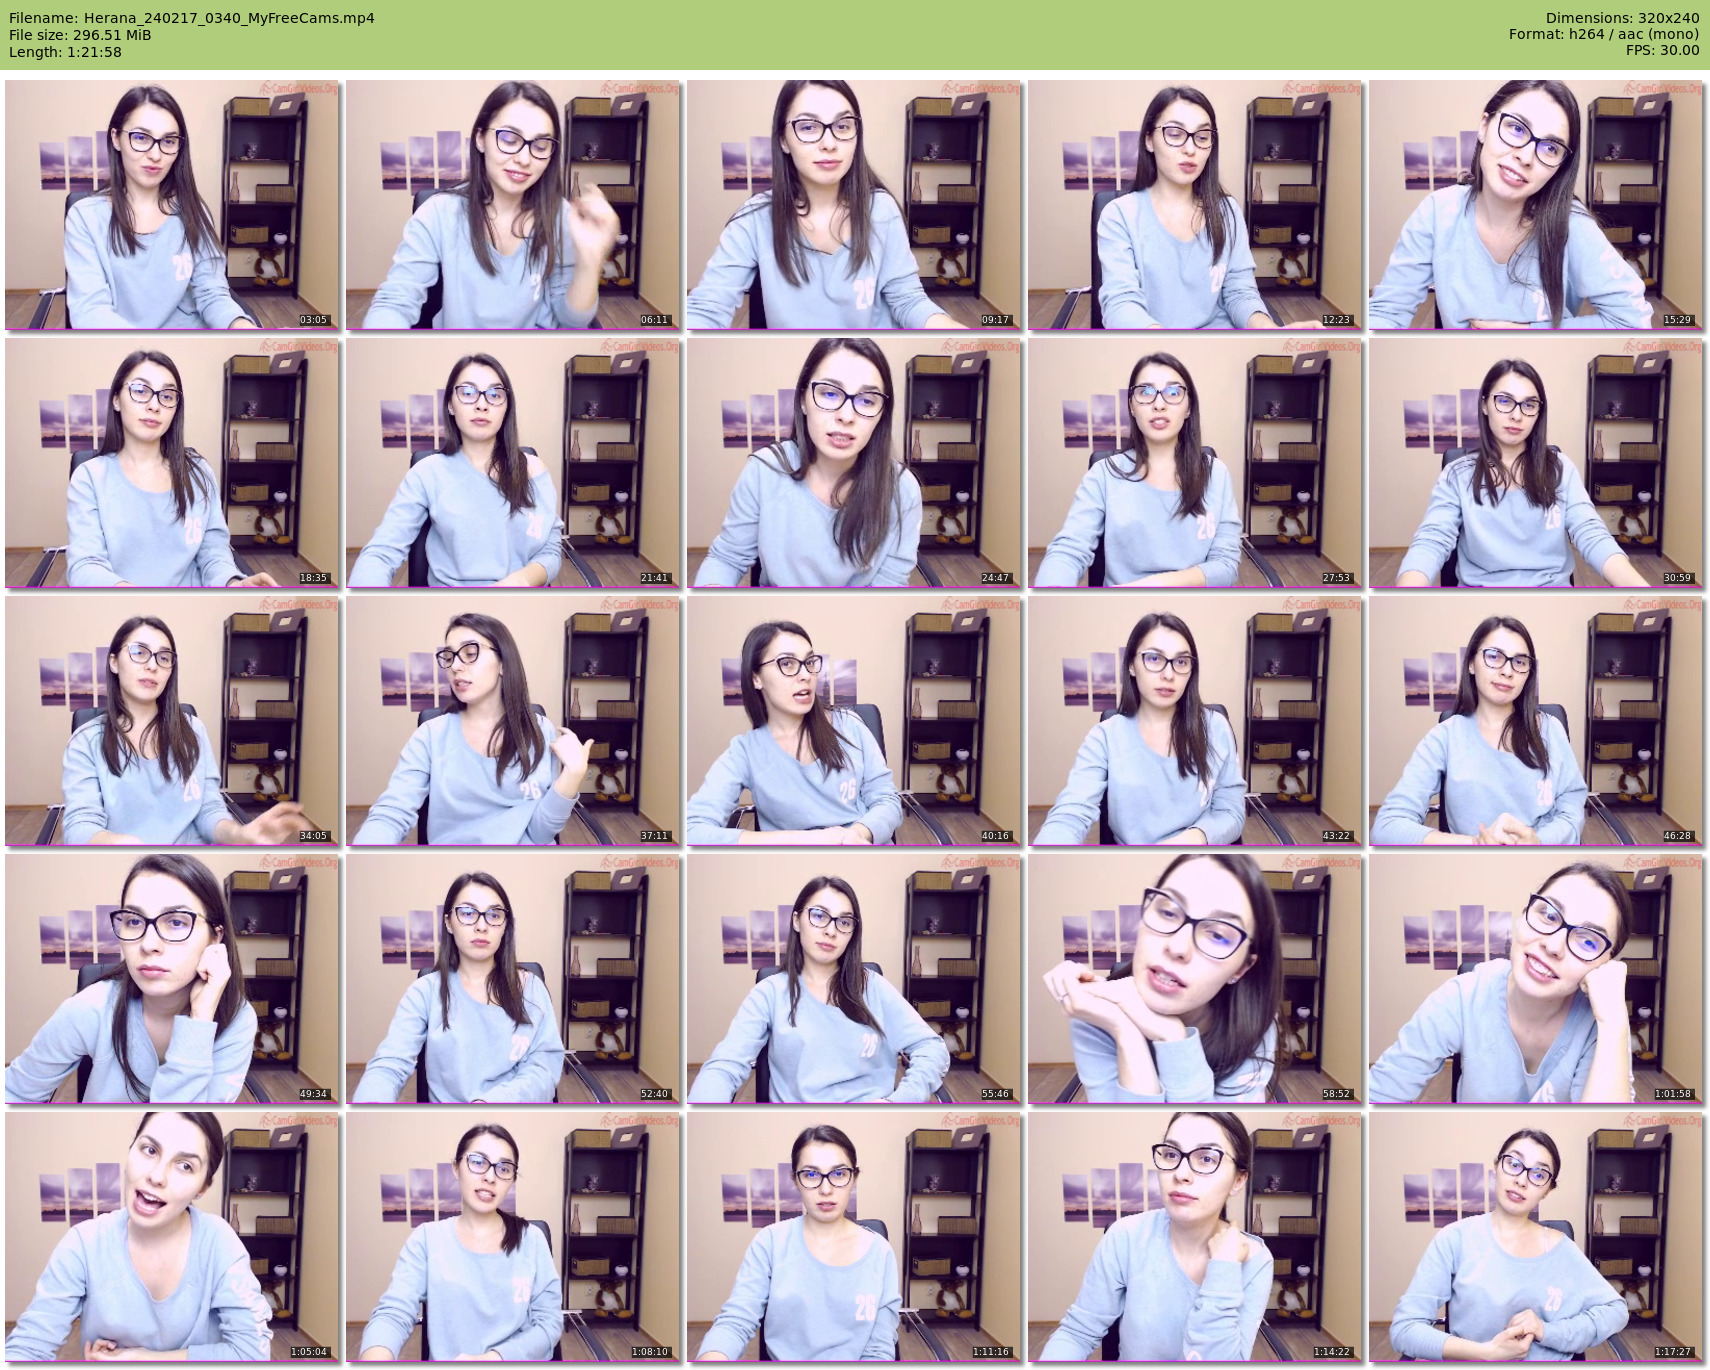Select the frame with timestamp 06:11
This screenshot has width=1710, height=1370.
(x=513, y=205)
